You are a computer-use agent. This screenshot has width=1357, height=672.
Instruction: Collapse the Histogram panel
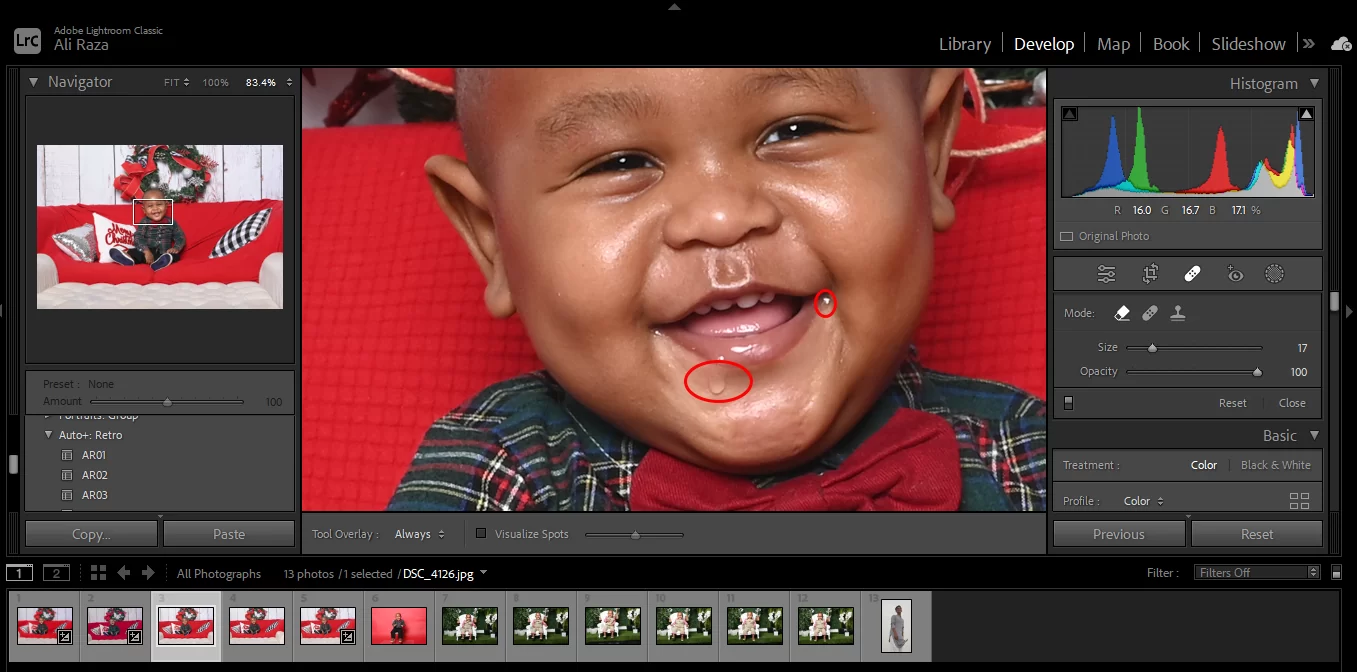(x=1314, y=84)
